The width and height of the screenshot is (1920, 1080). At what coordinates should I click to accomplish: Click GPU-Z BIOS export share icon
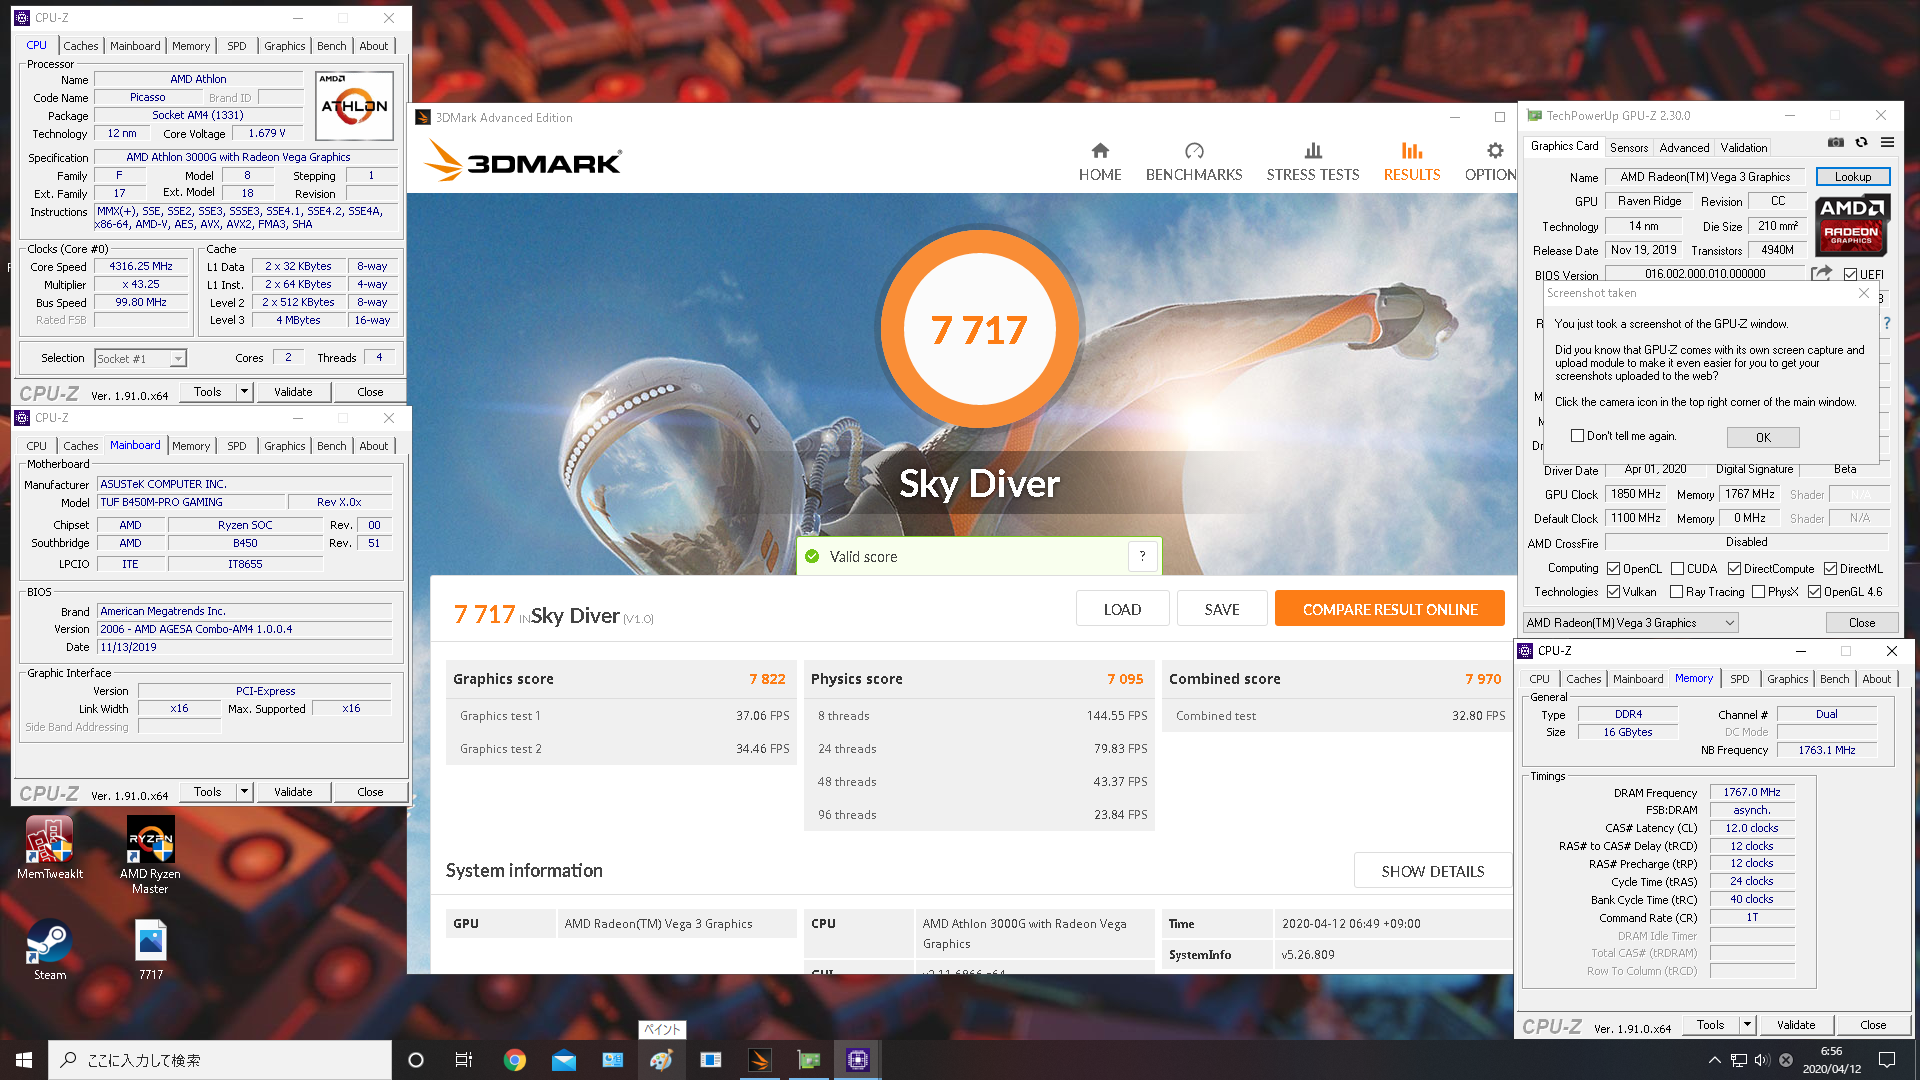[1822, 273]
